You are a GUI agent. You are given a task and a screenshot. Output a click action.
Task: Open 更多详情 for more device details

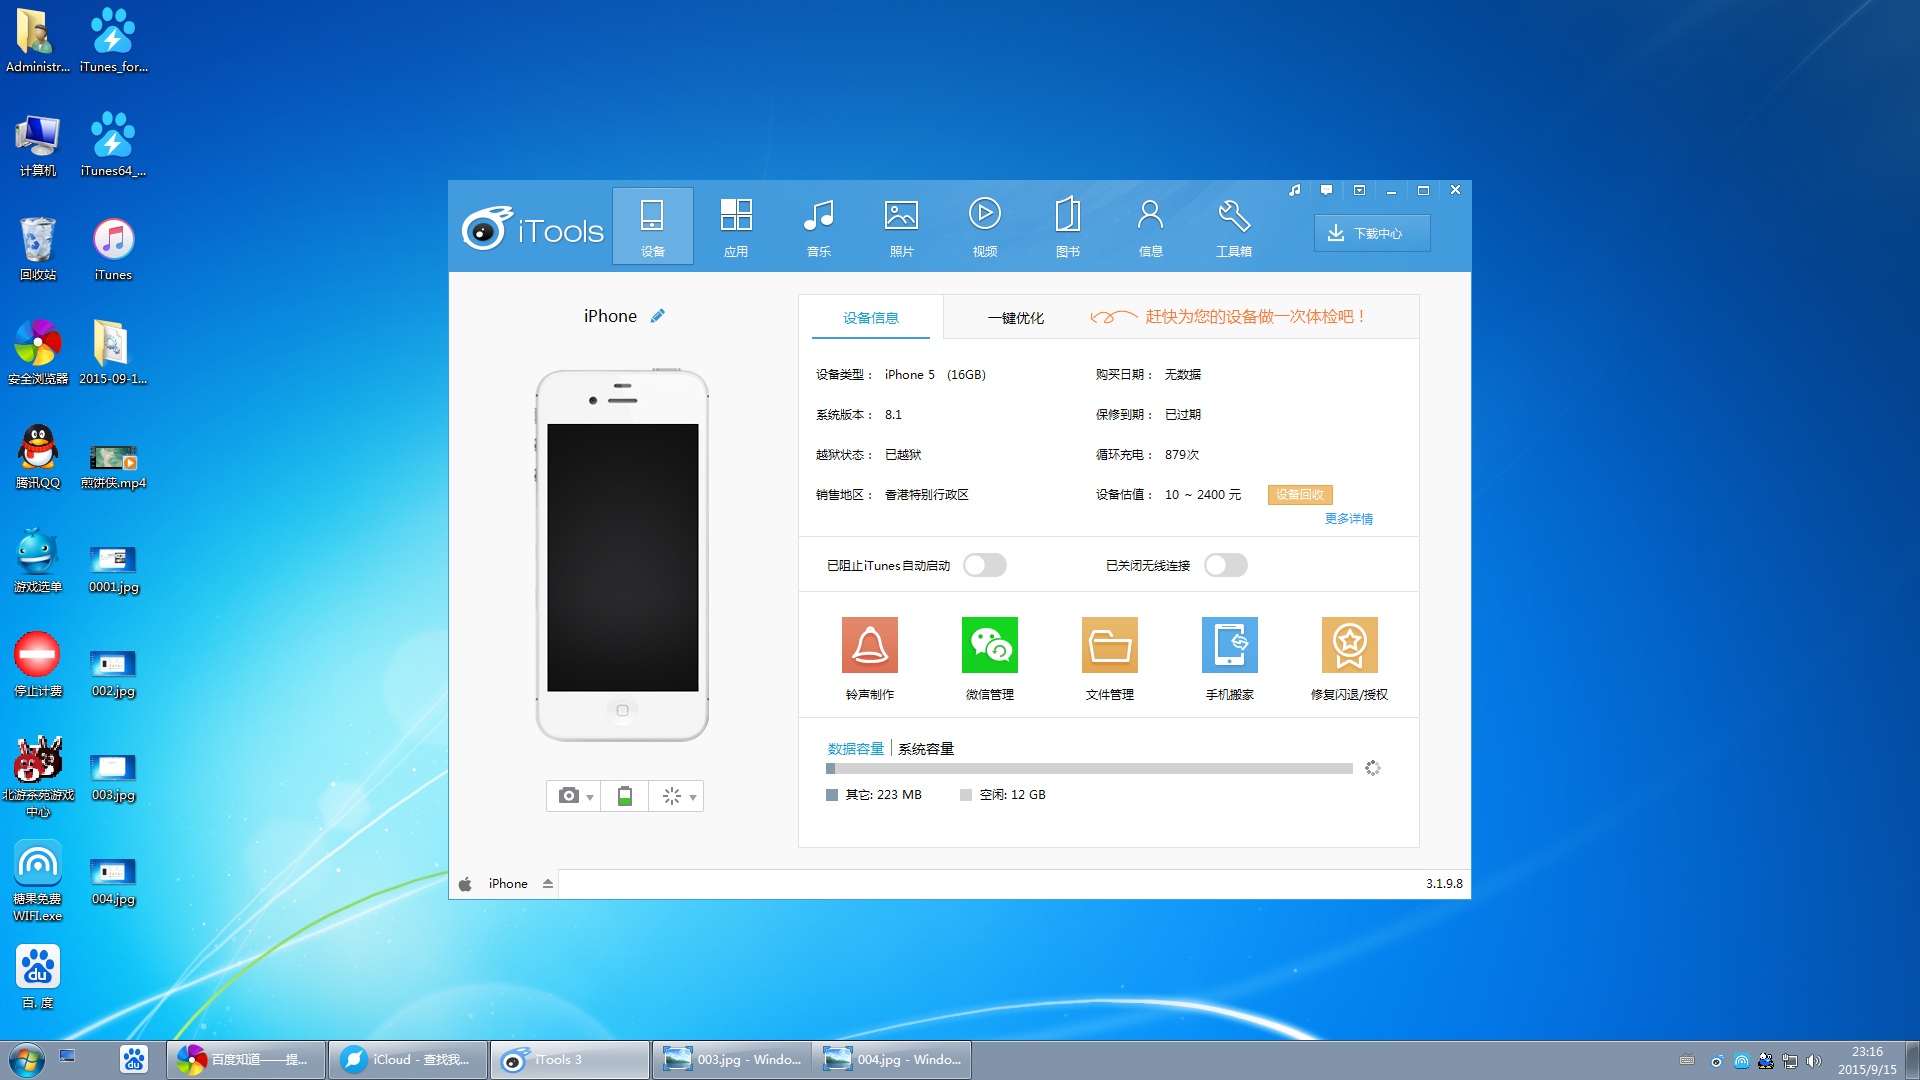1348,519
